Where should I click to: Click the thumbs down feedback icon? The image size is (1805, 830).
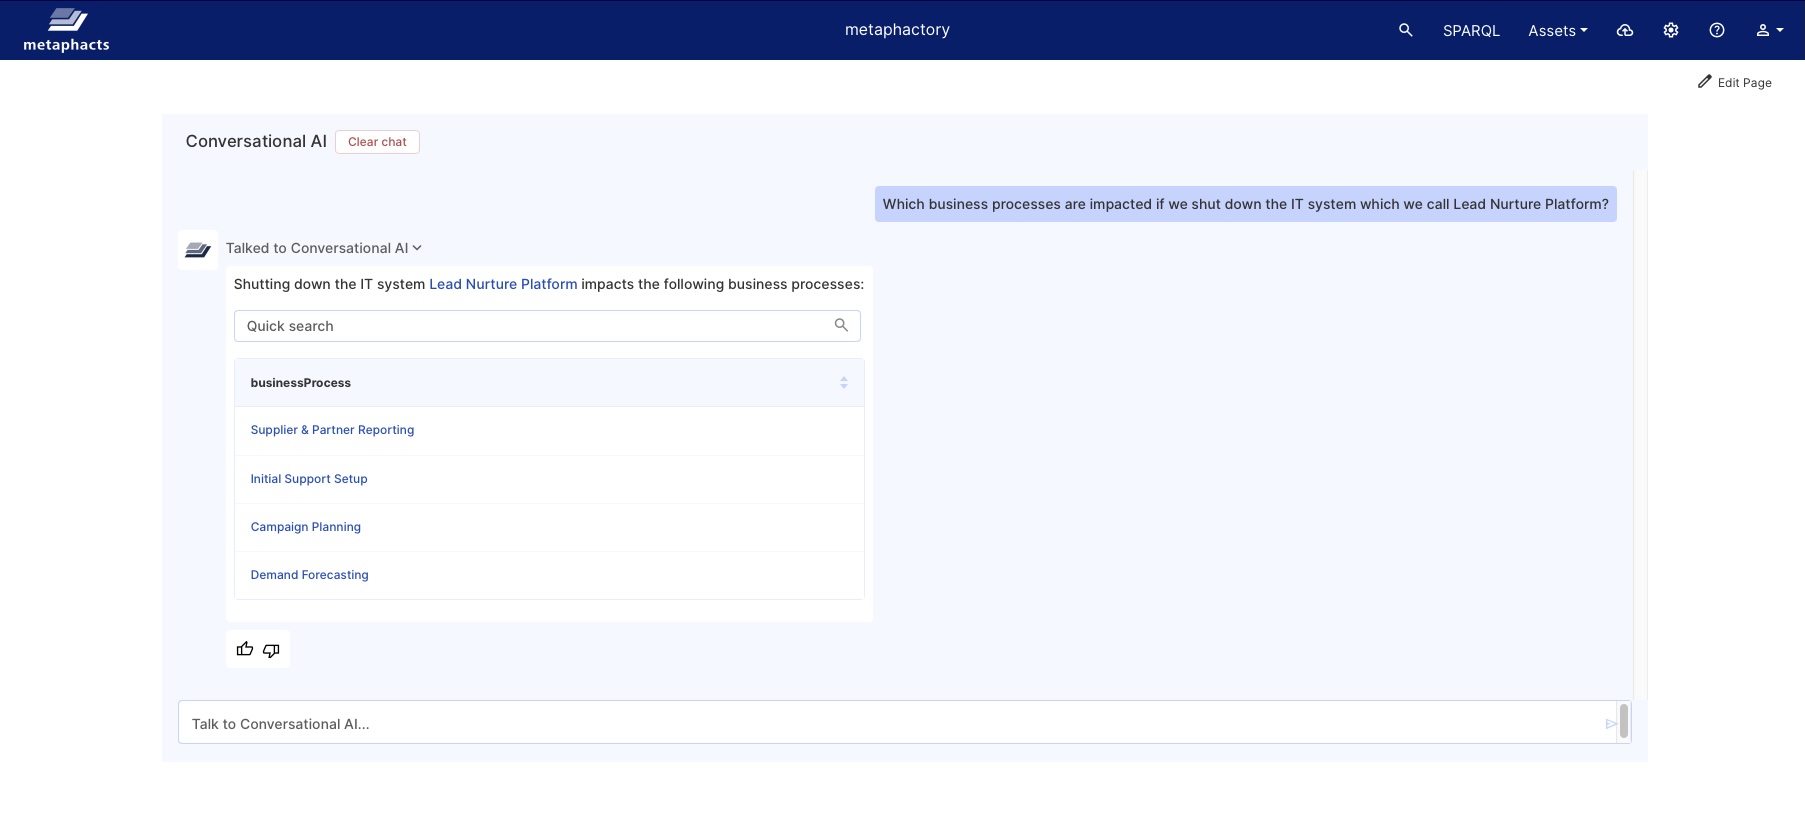pos(271,650)
